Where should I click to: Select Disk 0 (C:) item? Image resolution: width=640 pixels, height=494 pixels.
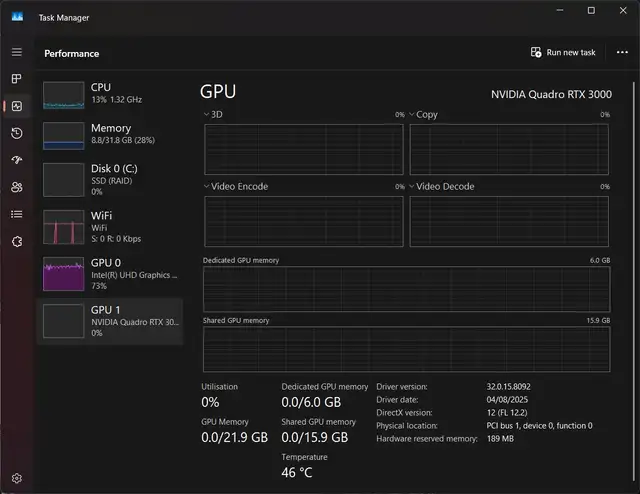(x=110, y=180)
